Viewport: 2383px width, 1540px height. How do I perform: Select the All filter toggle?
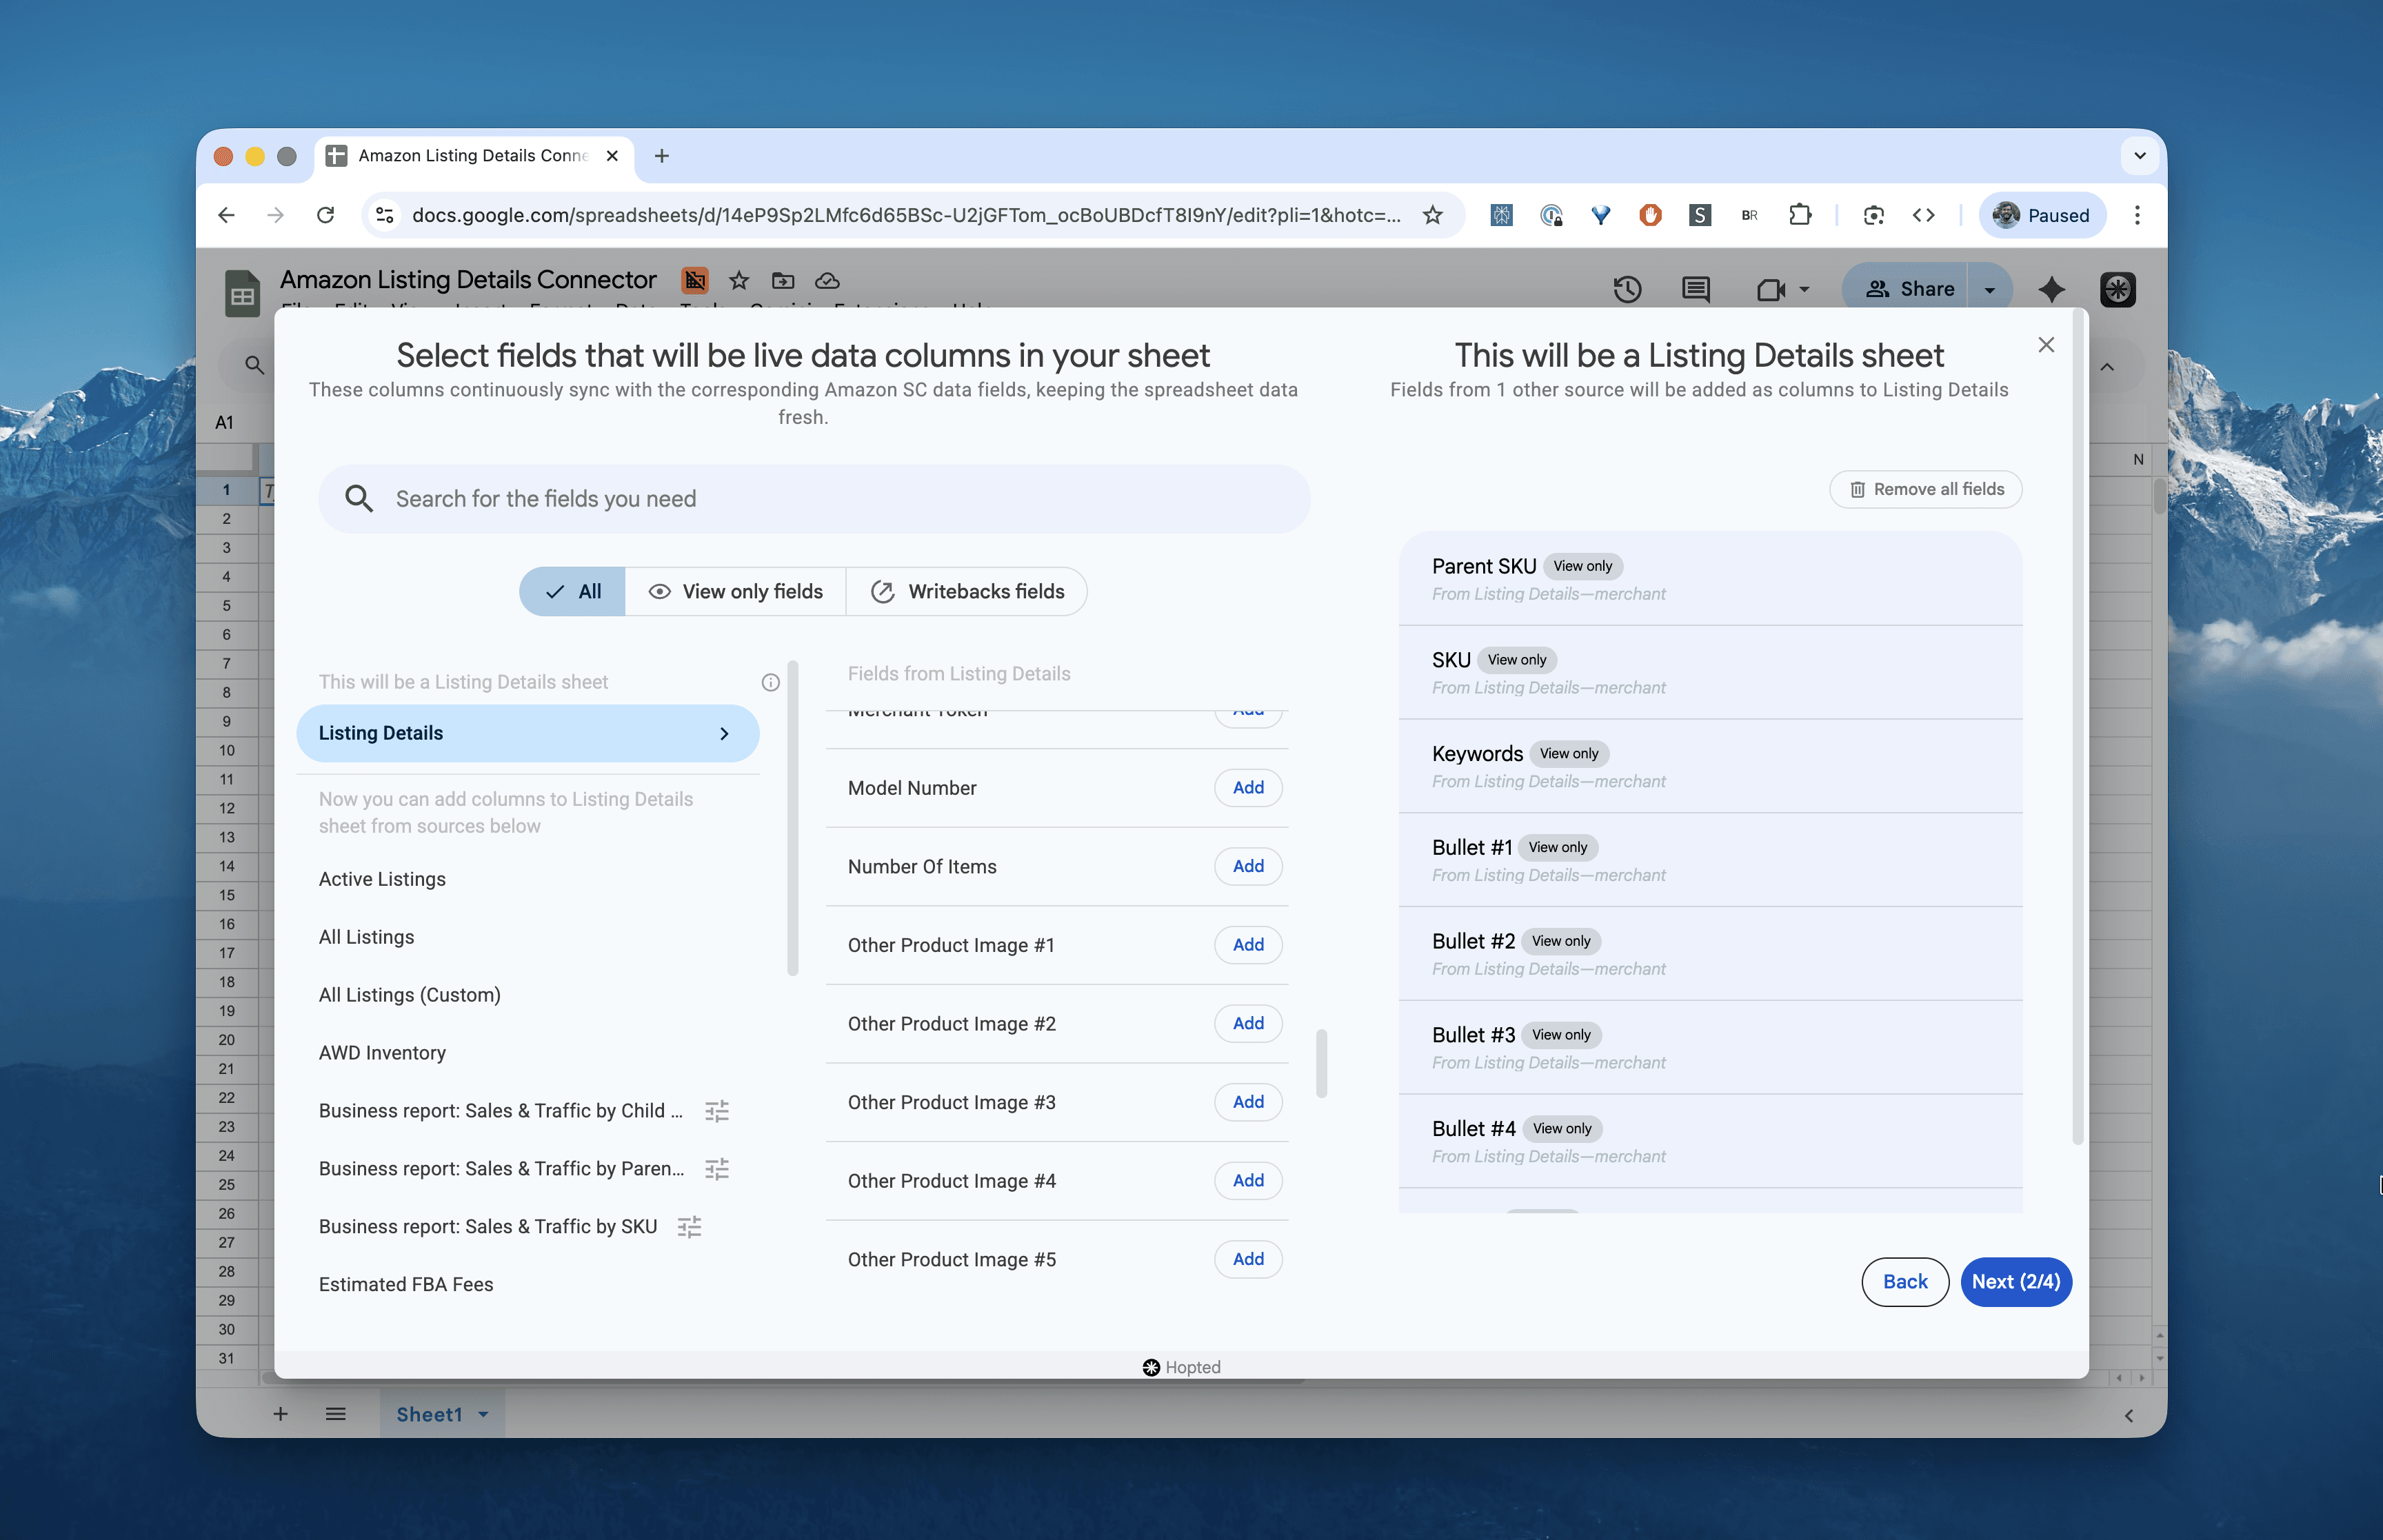[x=573, y=592]
